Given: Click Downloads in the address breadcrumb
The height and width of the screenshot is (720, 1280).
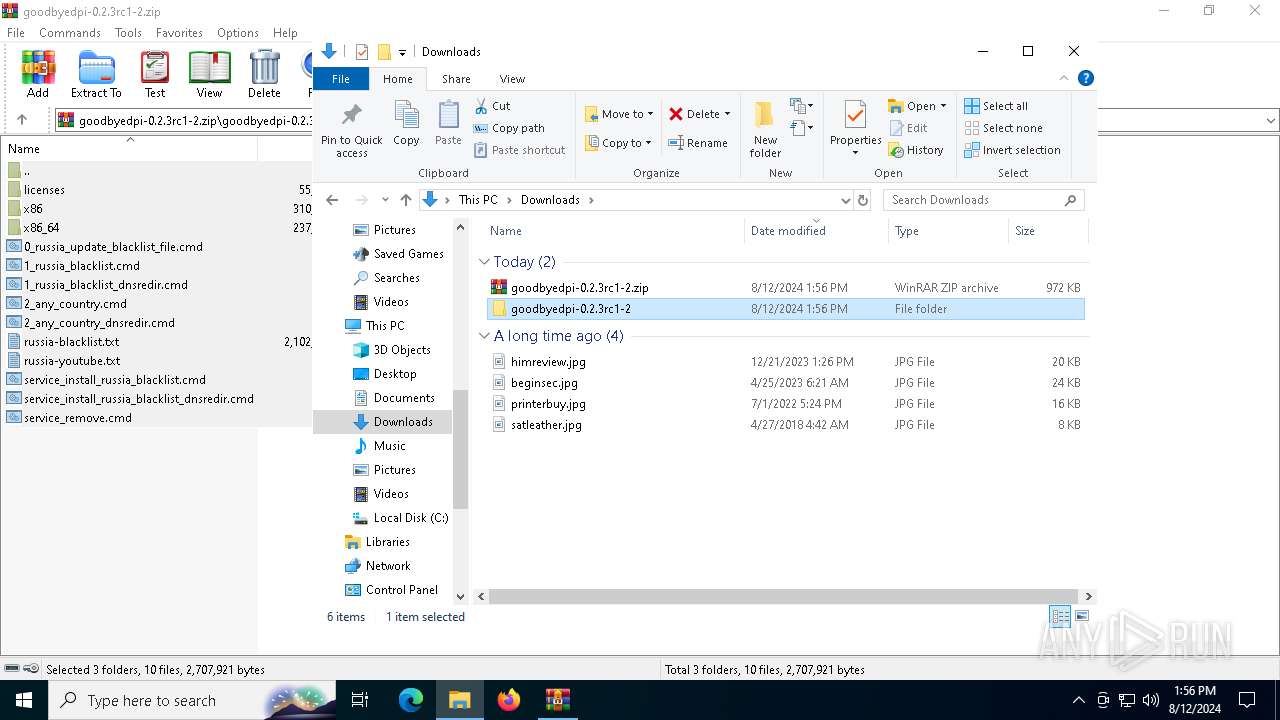Looking at the screenshot, I should coord(550,200).
